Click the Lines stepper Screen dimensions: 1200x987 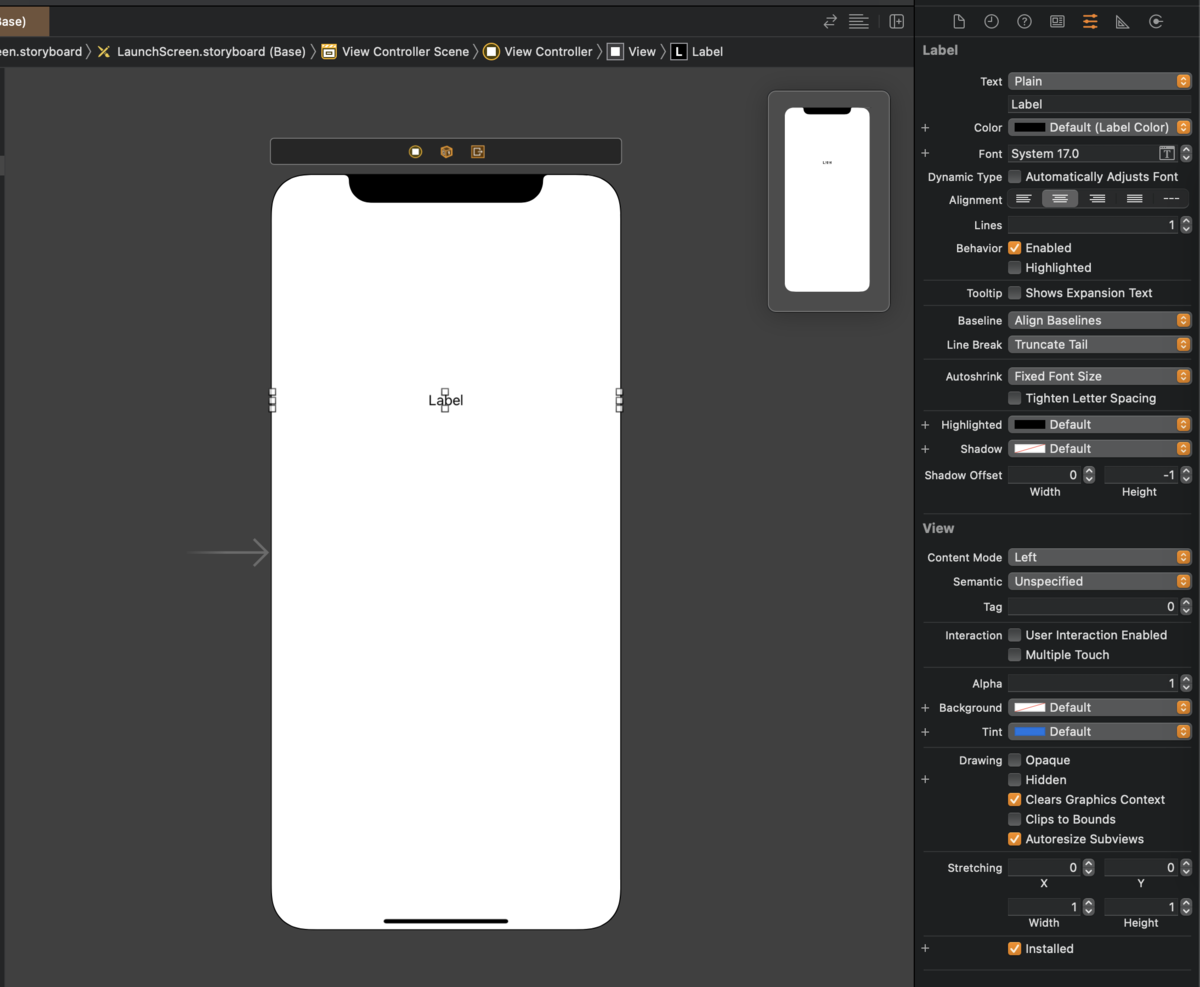pos(1186,226)
